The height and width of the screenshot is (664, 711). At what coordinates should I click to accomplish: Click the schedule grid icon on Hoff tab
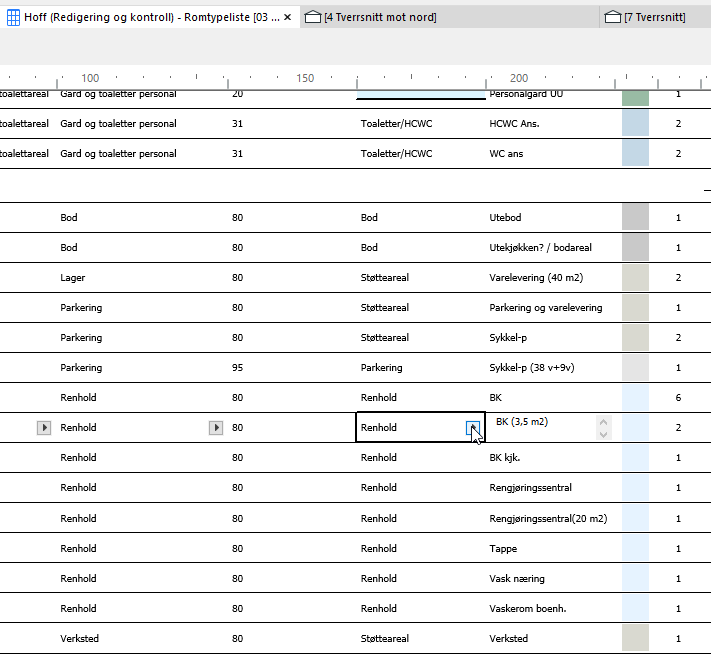[14, 17]
